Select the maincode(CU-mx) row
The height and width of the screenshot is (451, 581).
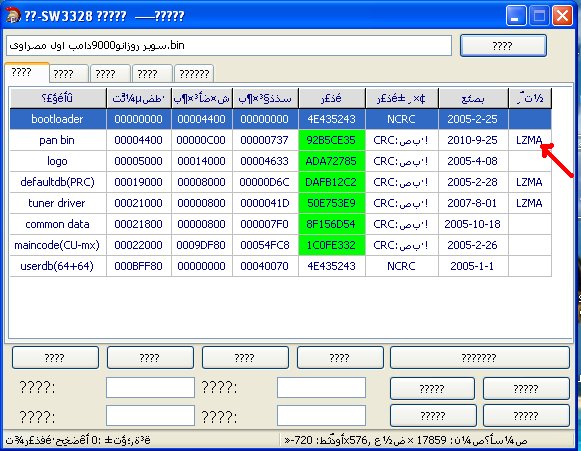pyautogui.click(x=280, y=245)
